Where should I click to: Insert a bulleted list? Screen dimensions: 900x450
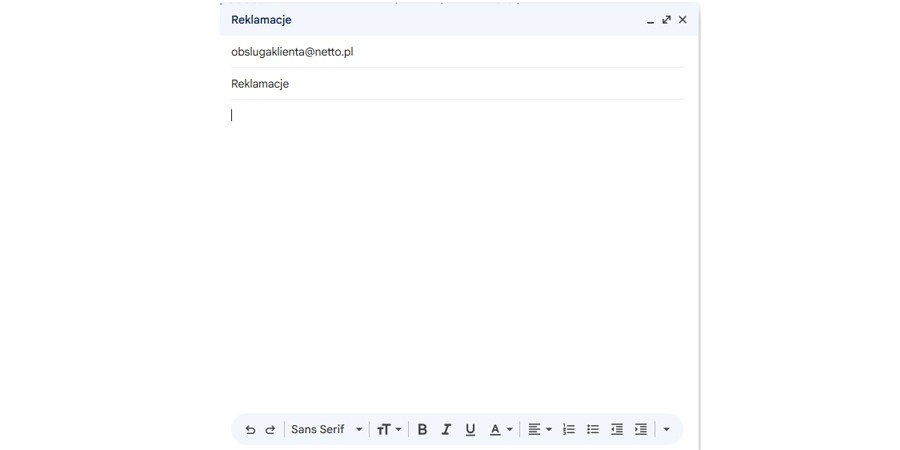coord(593,429)
